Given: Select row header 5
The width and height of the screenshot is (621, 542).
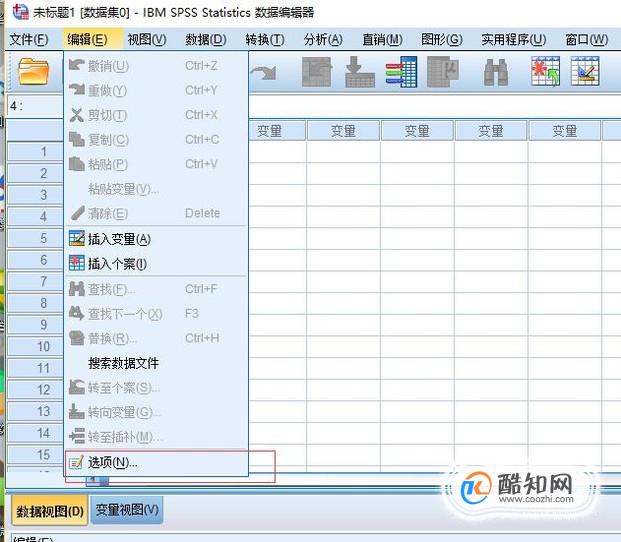Looking at the screenshot, I should coord(35,238).
